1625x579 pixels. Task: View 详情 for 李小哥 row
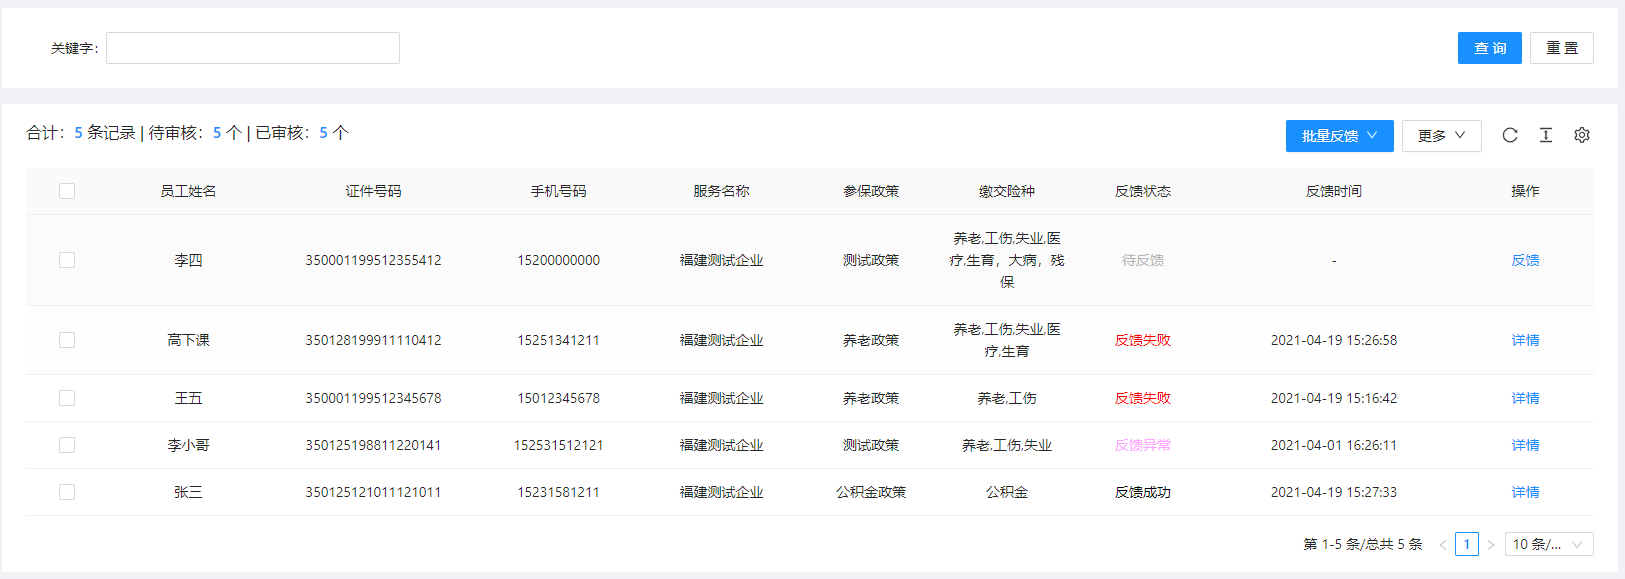pos(1525,445)
